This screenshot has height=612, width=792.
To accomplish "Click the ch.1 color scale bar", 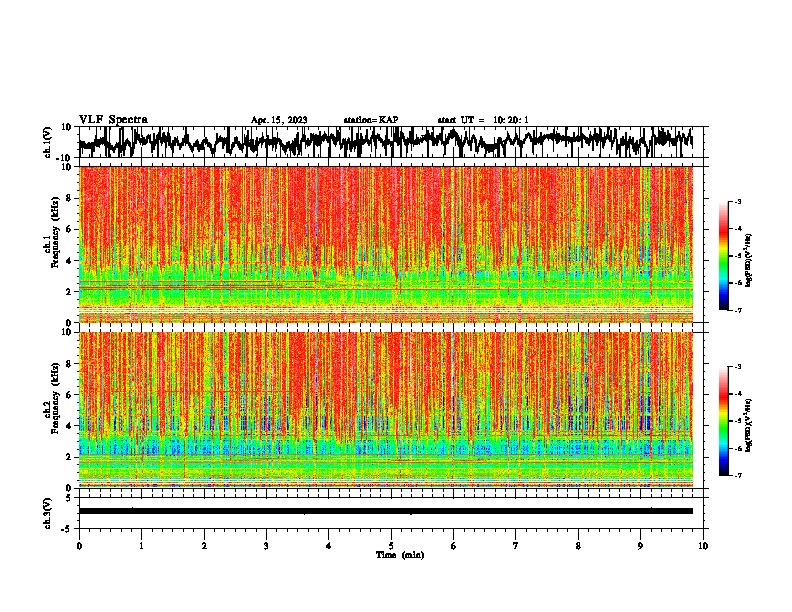I will click(x=723, y=255).
